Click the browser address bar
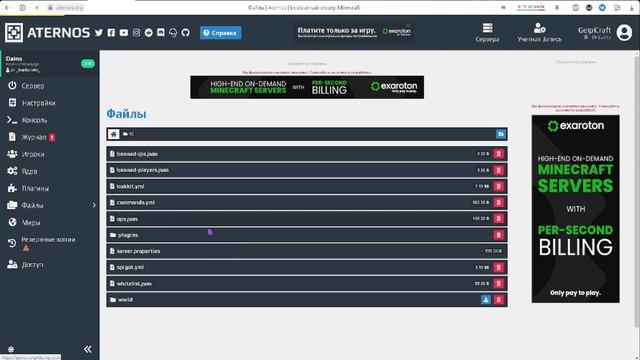Viewport: 640px width, 360px height. [65, 7]
